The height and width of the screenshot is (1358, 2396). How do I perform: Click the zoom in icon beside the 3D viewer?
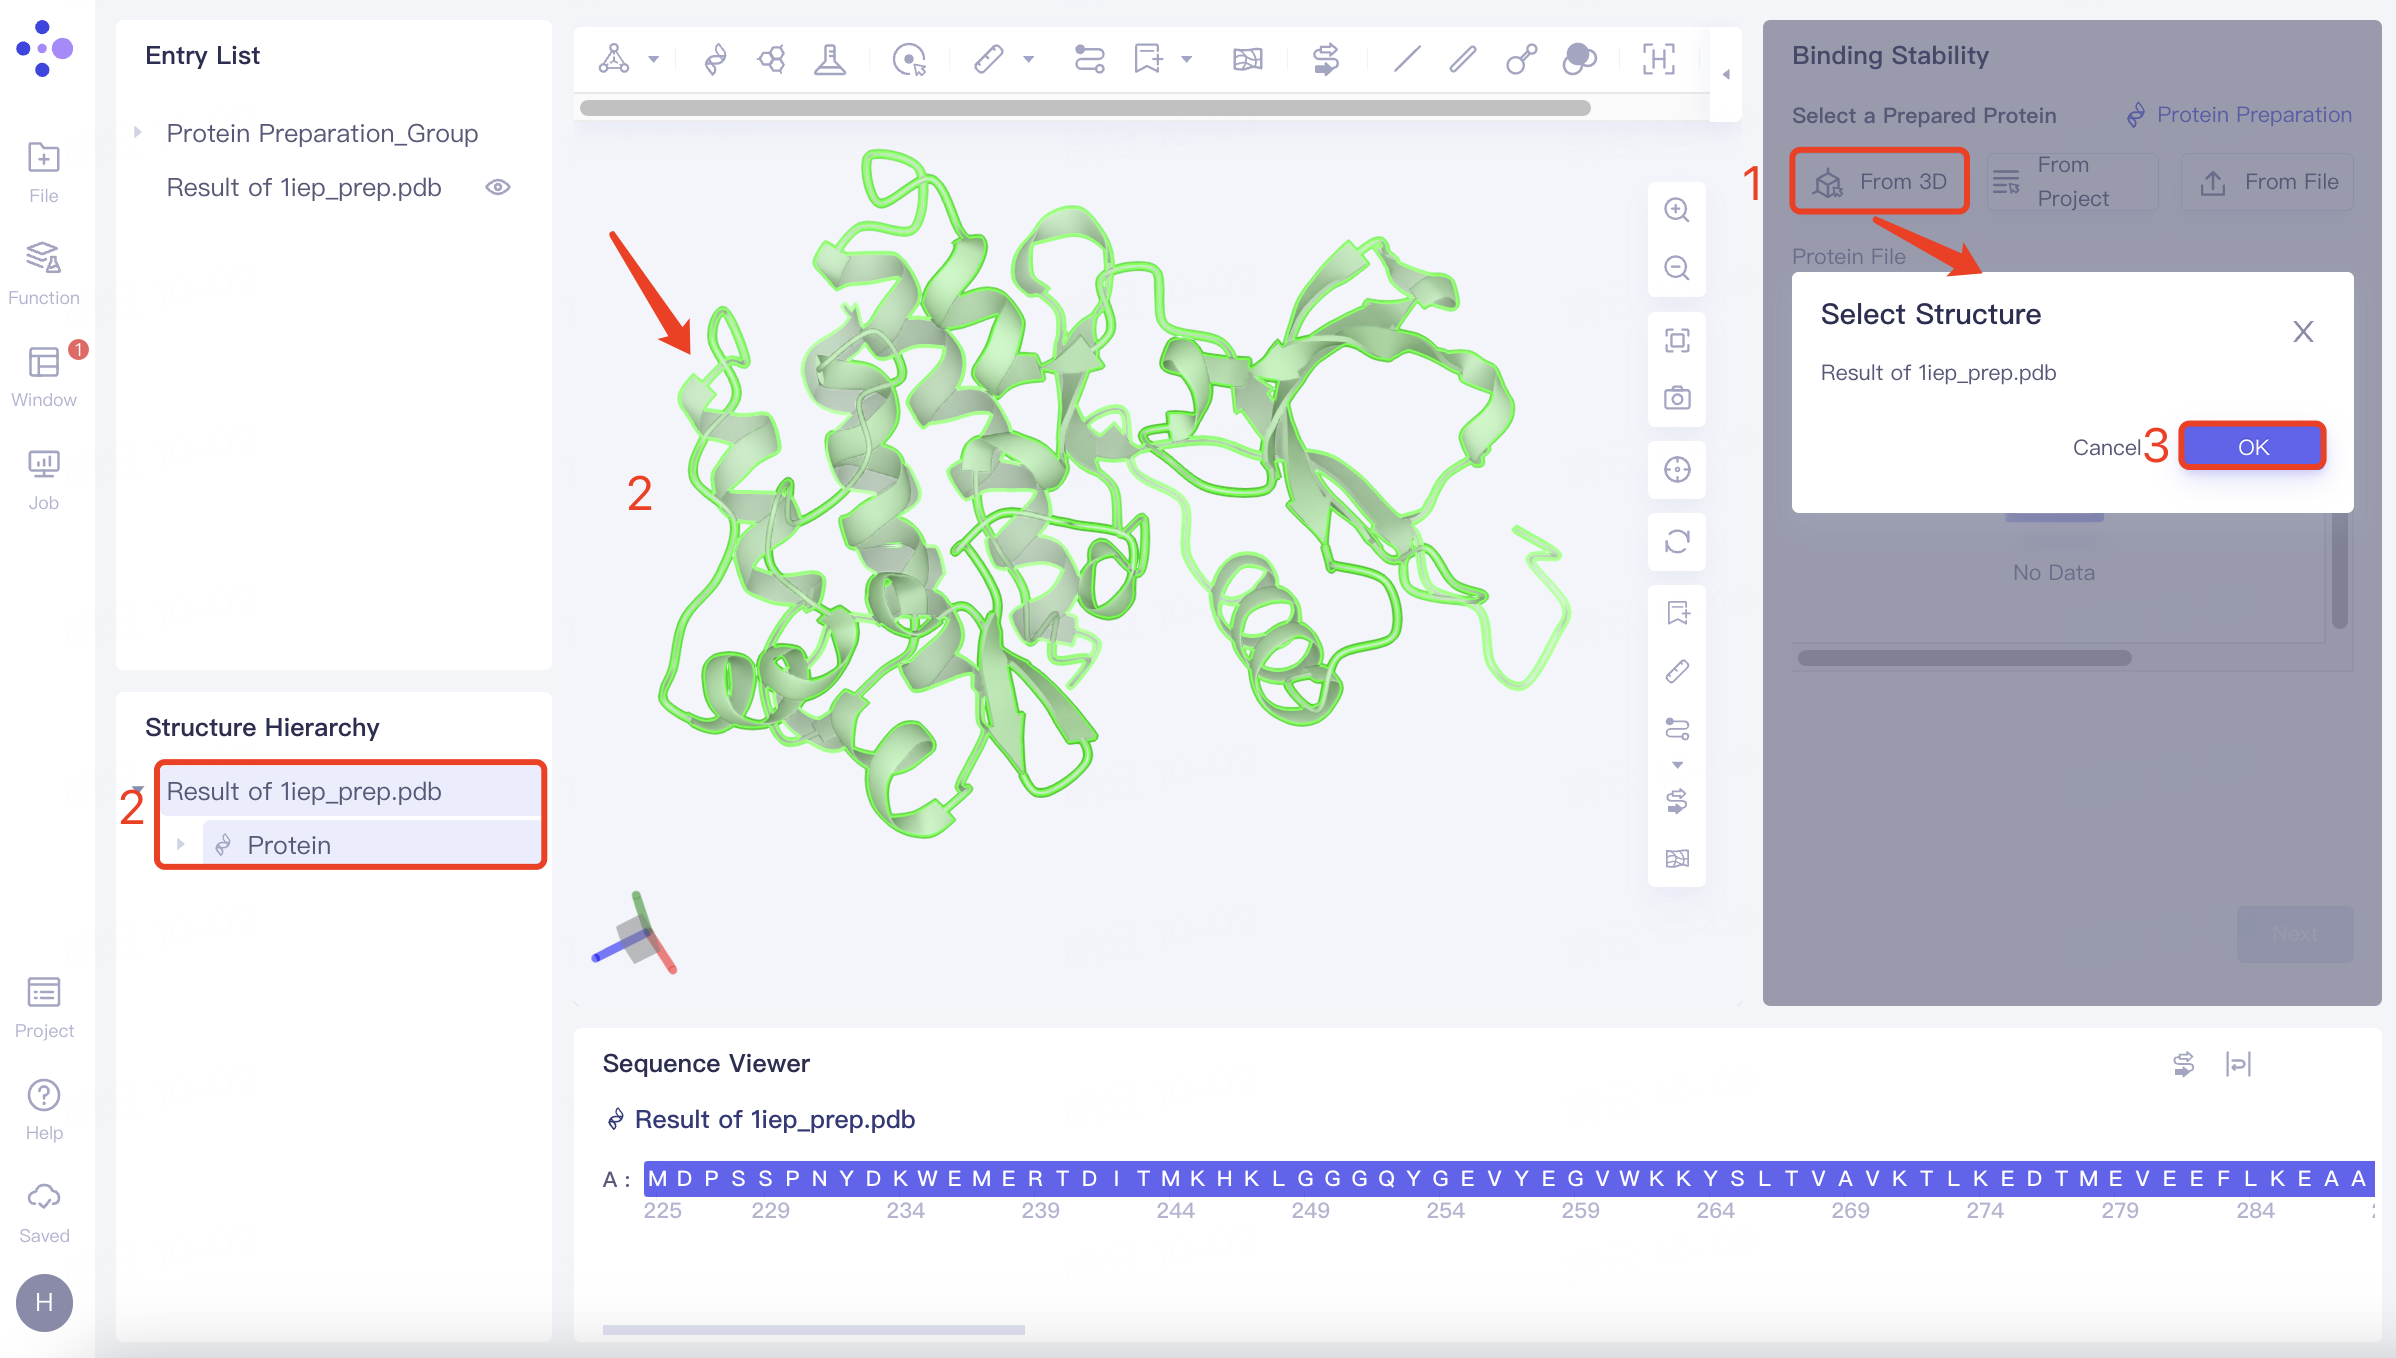coord(1677,210)
